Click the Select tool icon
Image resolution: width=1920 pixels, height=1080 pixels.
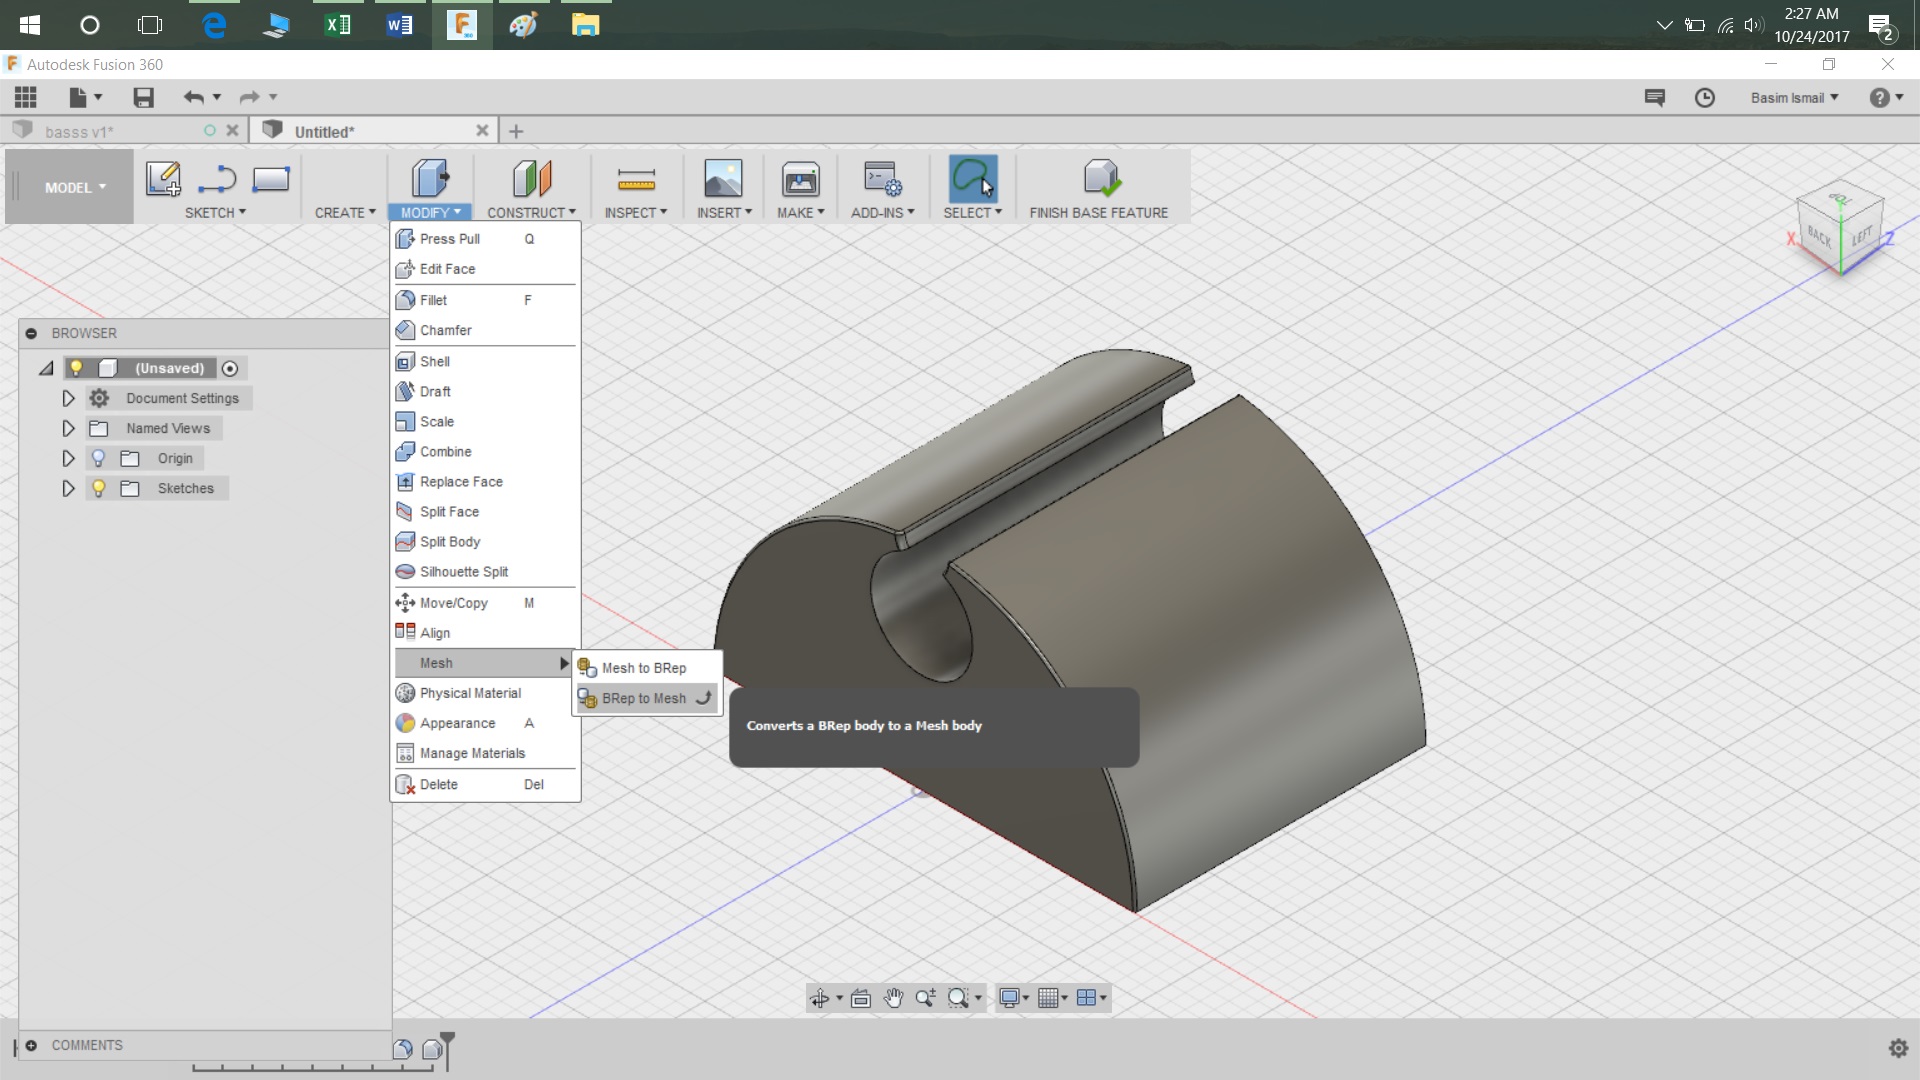click(x=973, y=179)
